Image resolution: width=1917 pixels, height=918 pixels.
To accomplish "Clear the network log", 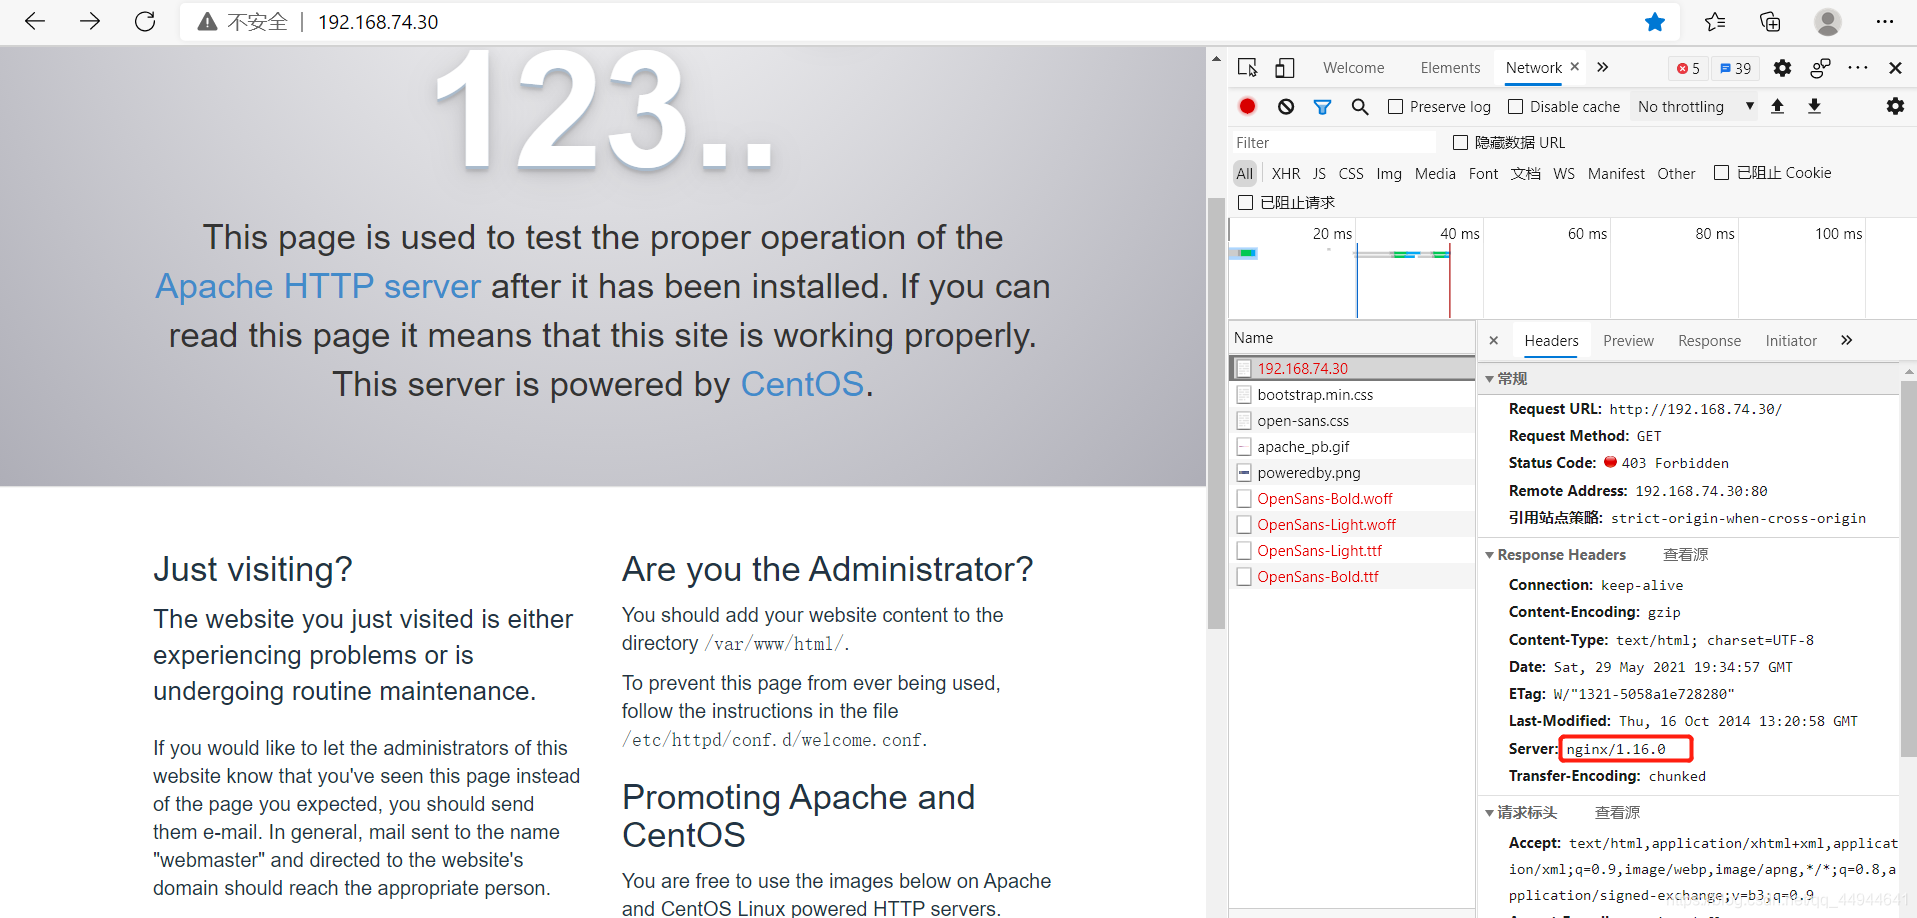I will pos(1286,106).
